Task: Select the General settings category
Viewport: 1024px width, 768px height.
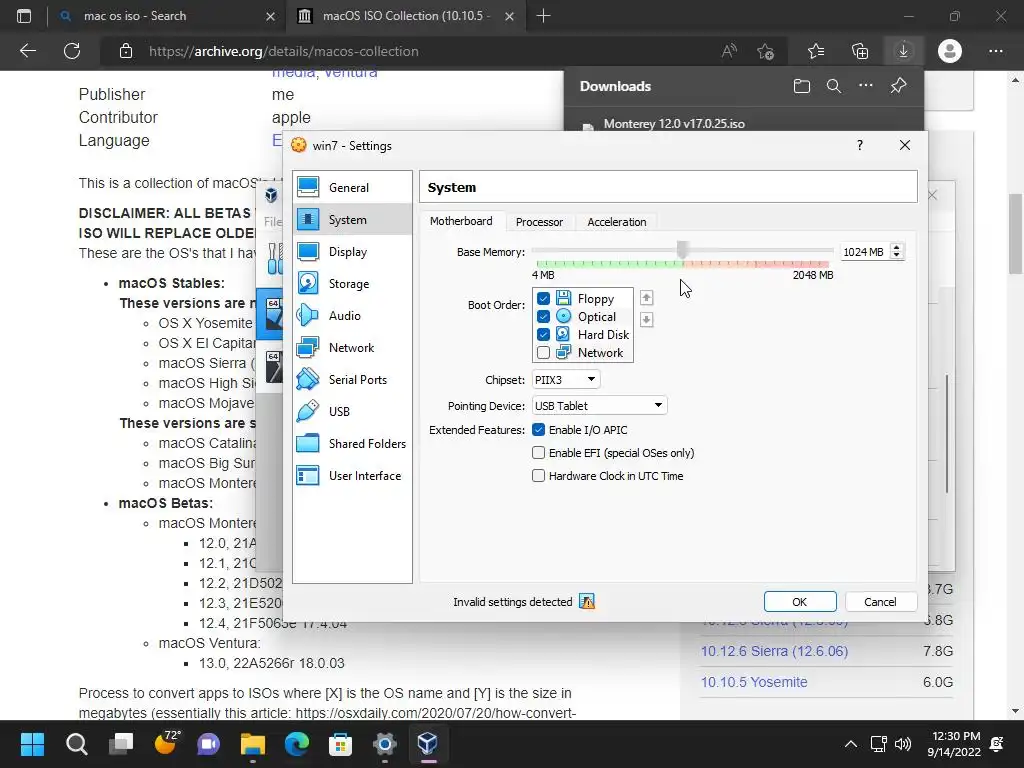Action: 353,187
